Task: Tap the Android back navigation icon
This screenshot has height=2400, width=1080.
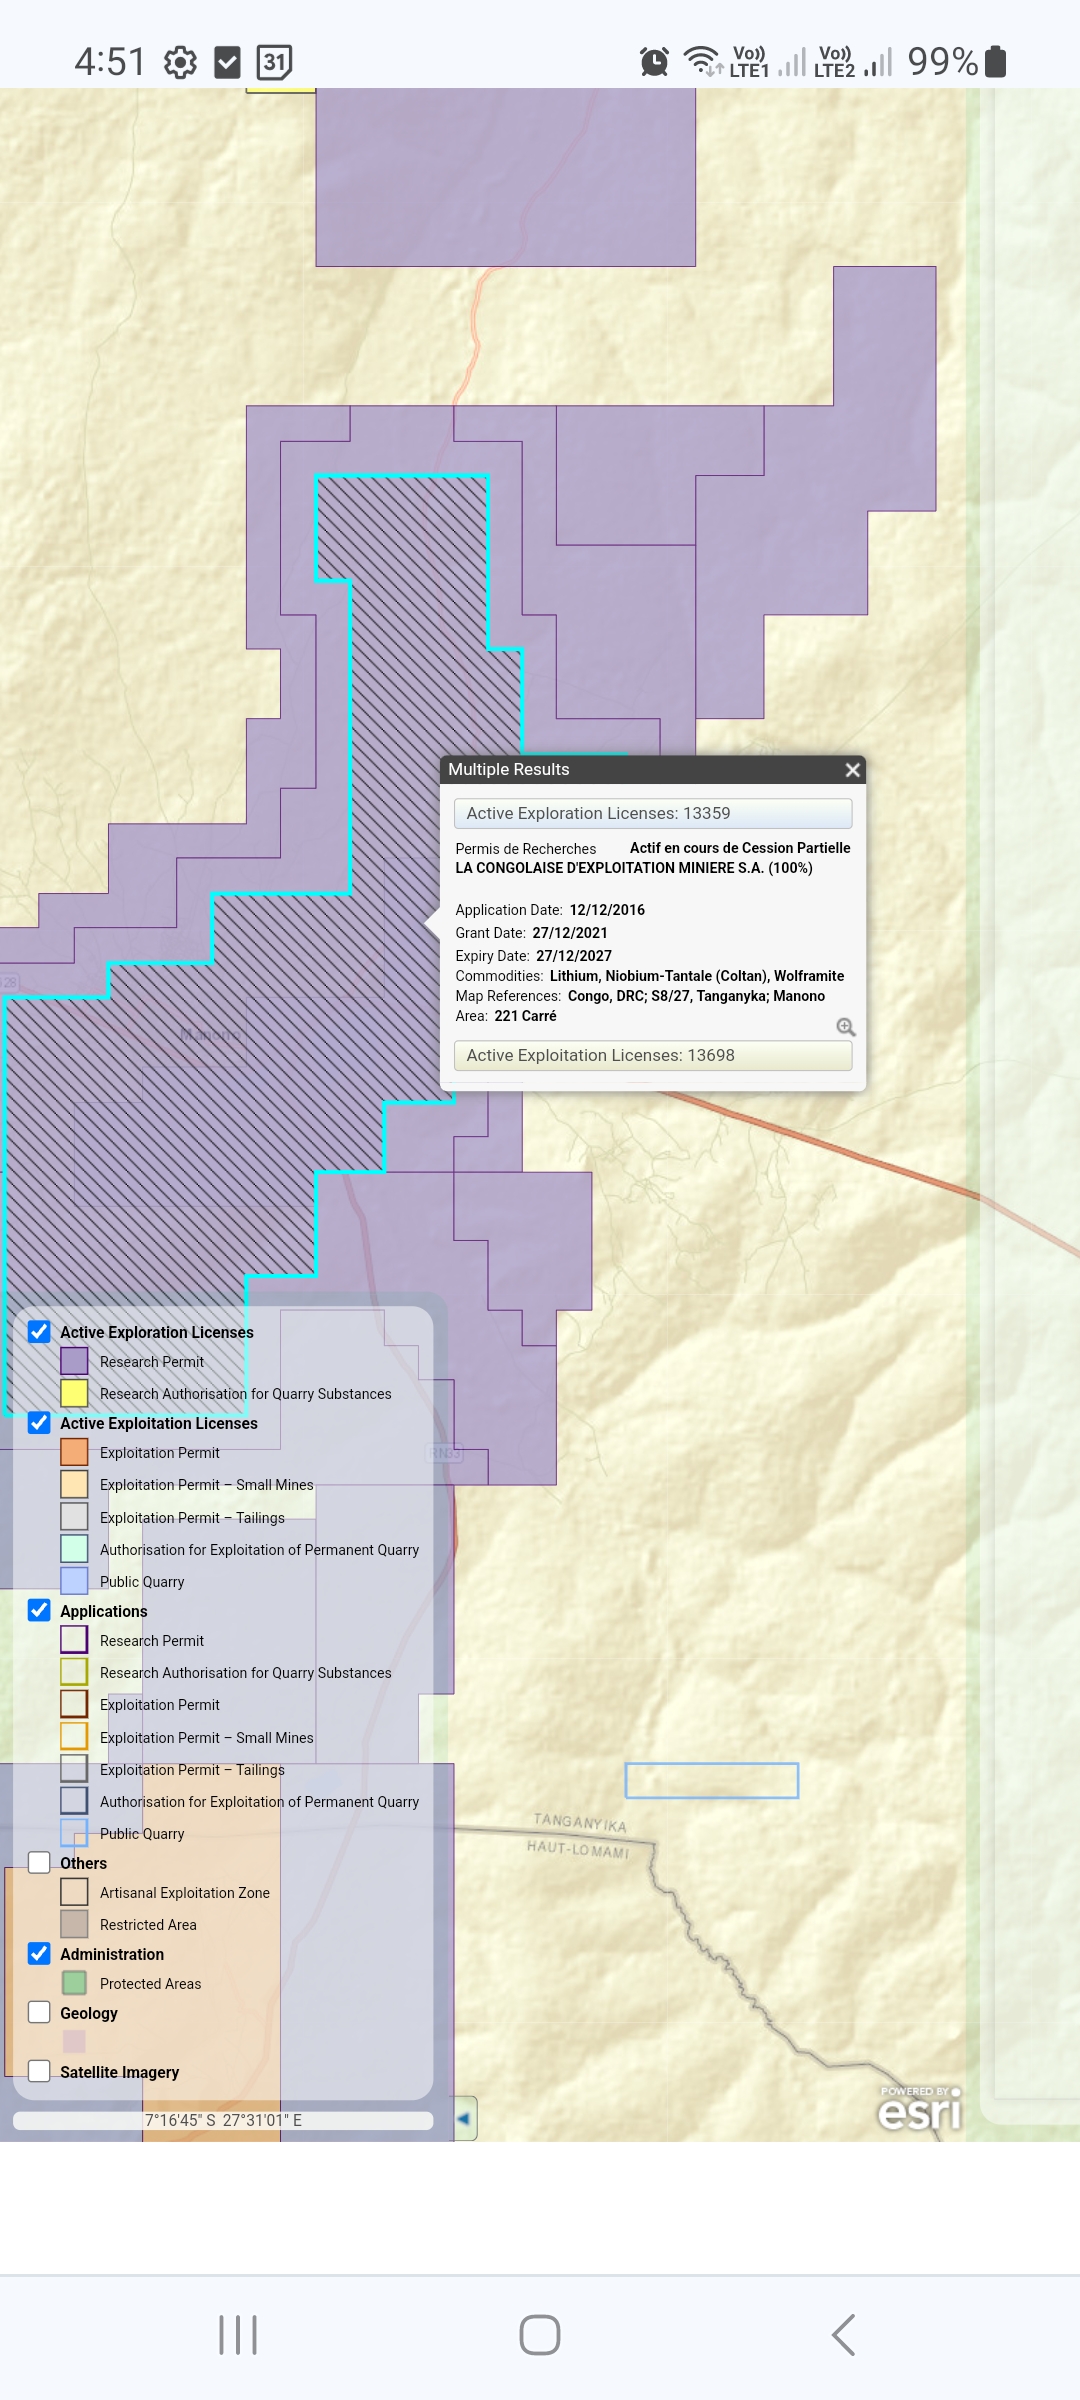Action: (x=843, y=2335)
